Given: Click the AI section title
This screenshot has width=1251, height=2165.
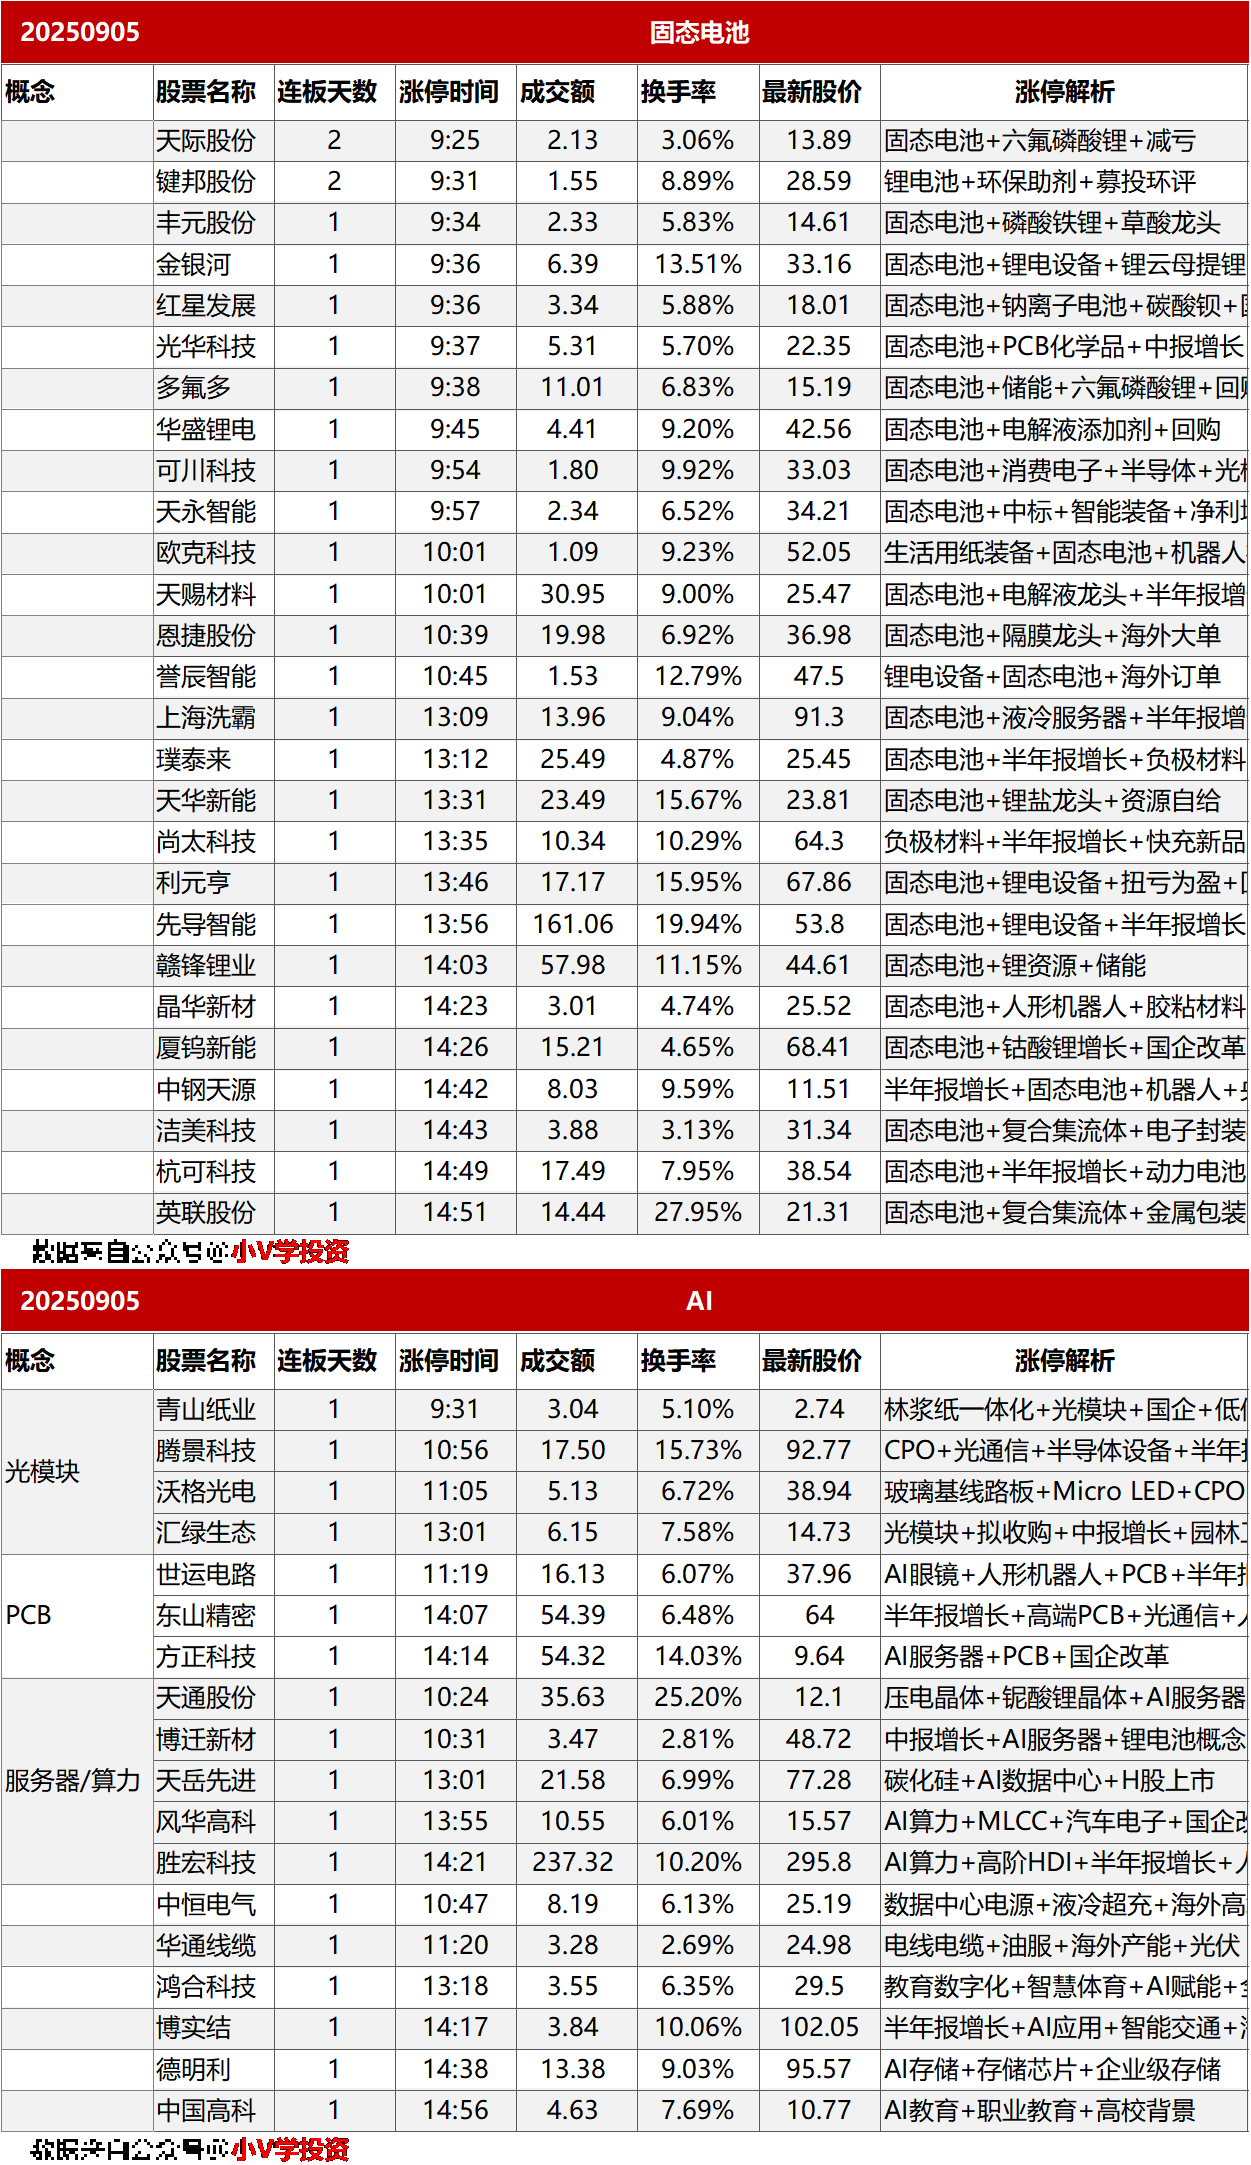Looking at the screenshot, I should (699, 1302).
